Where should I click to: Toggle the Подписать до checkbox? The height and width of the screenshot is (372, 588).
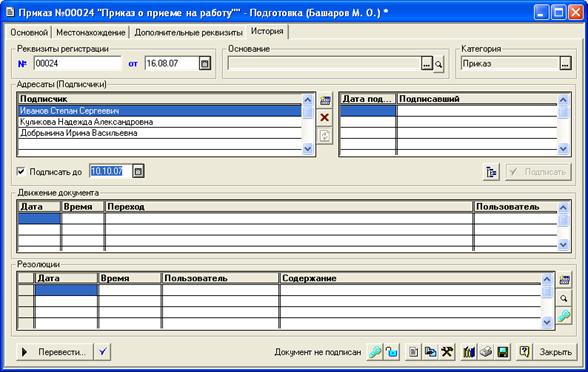click(21, 172)
